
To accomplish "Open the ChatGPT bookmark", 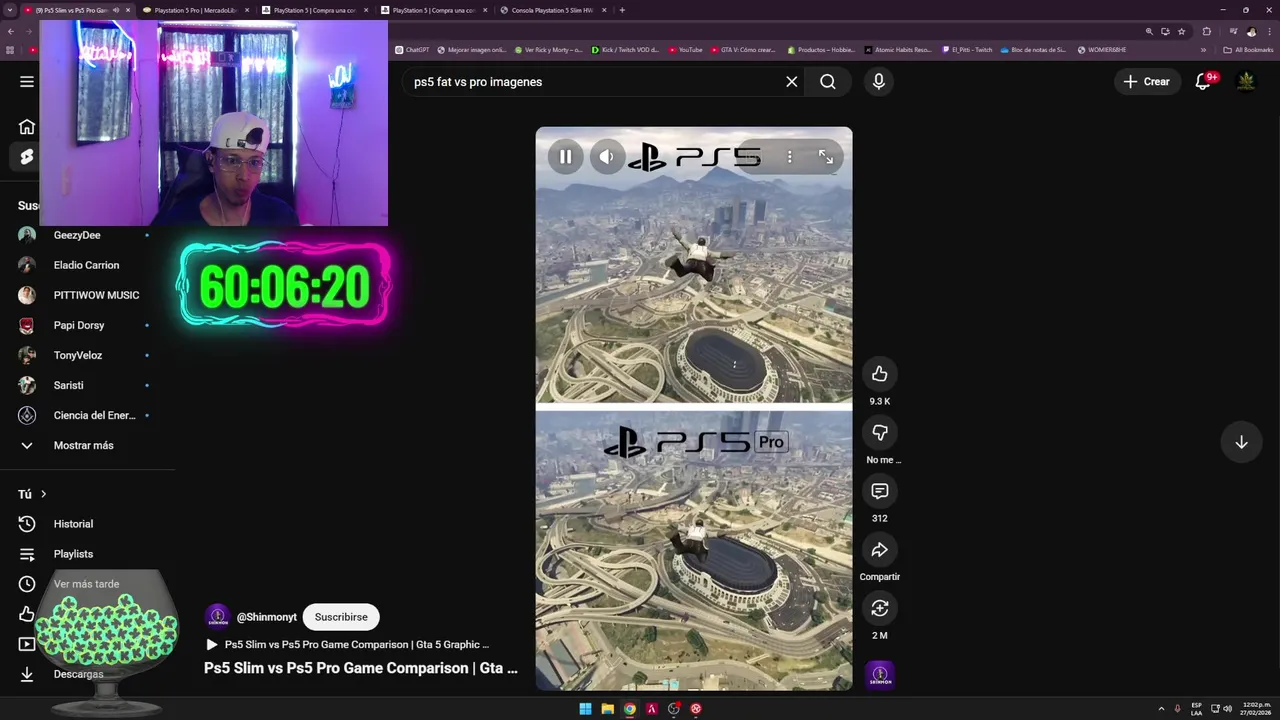I will 412,49.
